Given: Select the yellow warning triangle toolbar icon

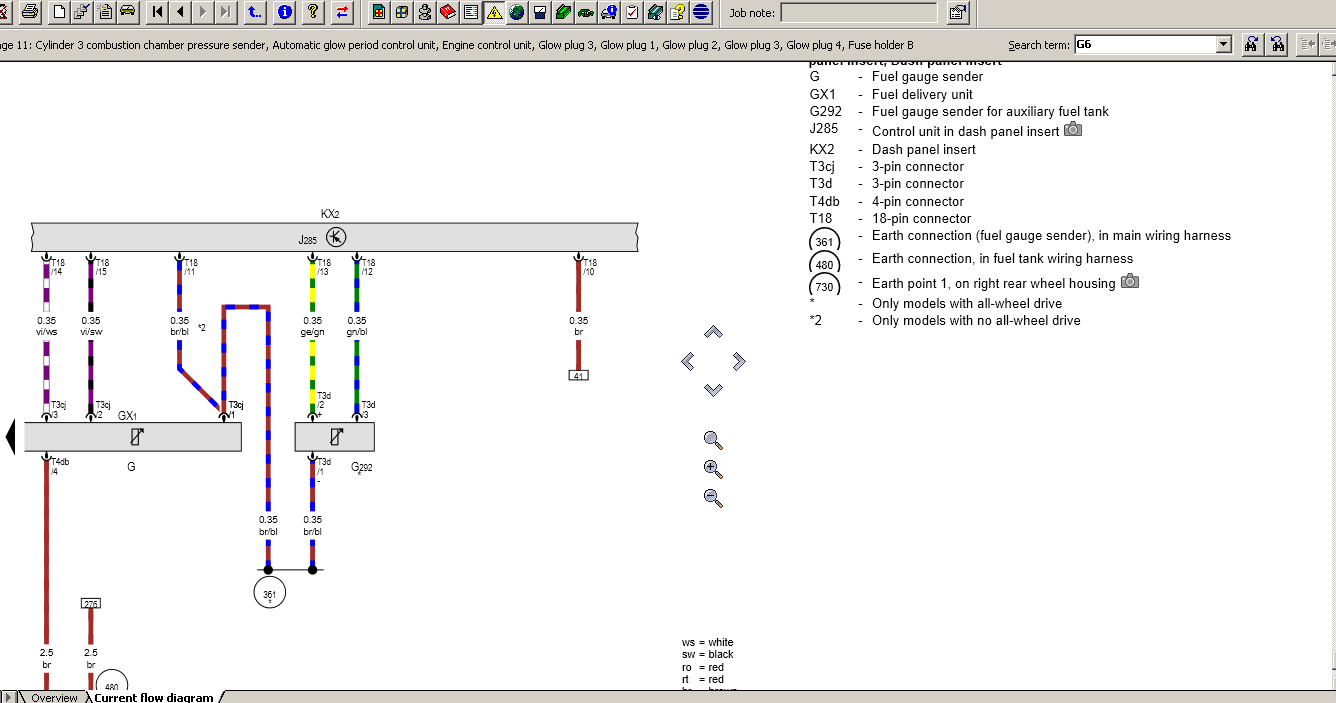Looking at the screenshot, I should click(x=494, y=12).
